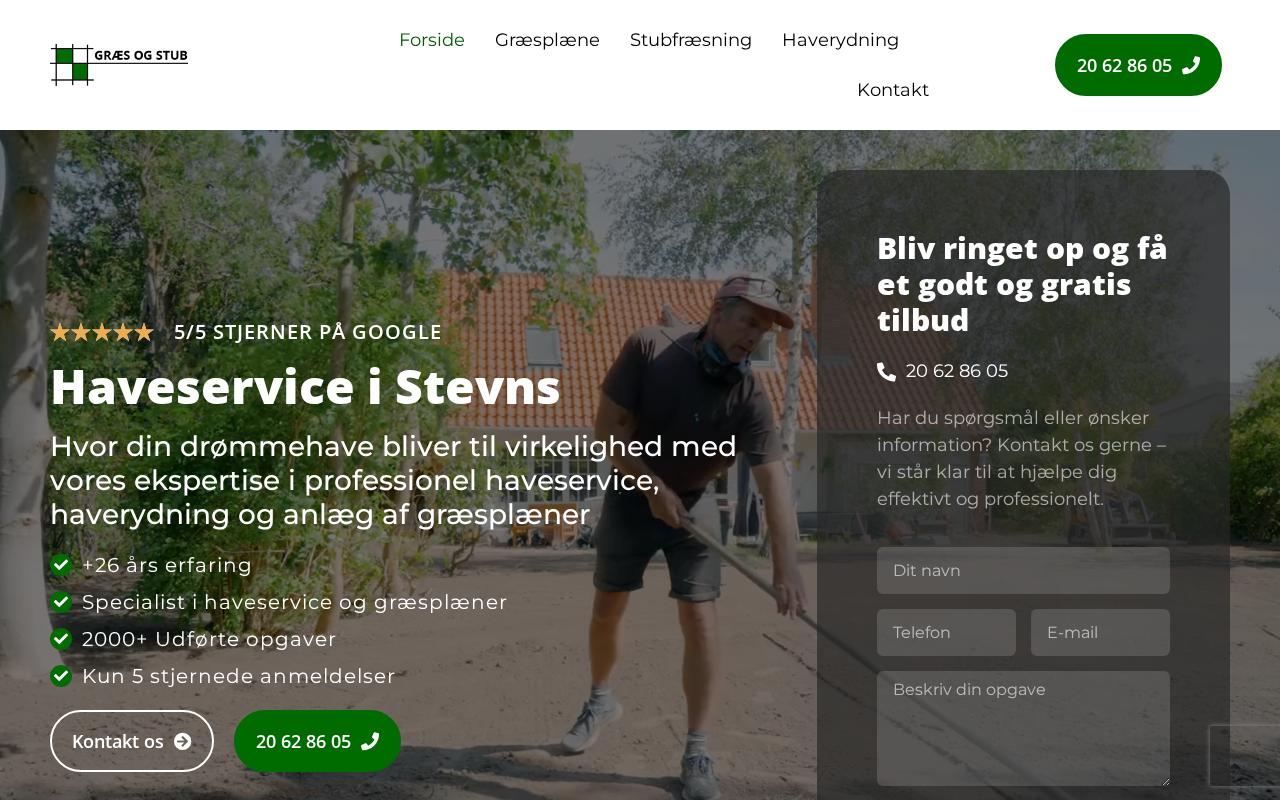Open the Græsplæne menu item
This screenshot has height=800, width=1280.
[547, 40]
